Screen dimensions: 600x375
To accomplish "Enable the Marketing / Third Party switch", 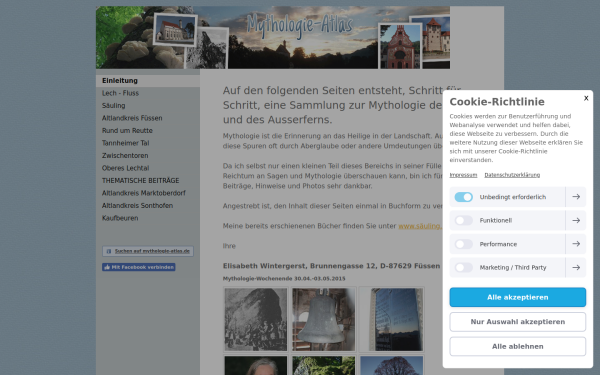I will tap(463, 267).
